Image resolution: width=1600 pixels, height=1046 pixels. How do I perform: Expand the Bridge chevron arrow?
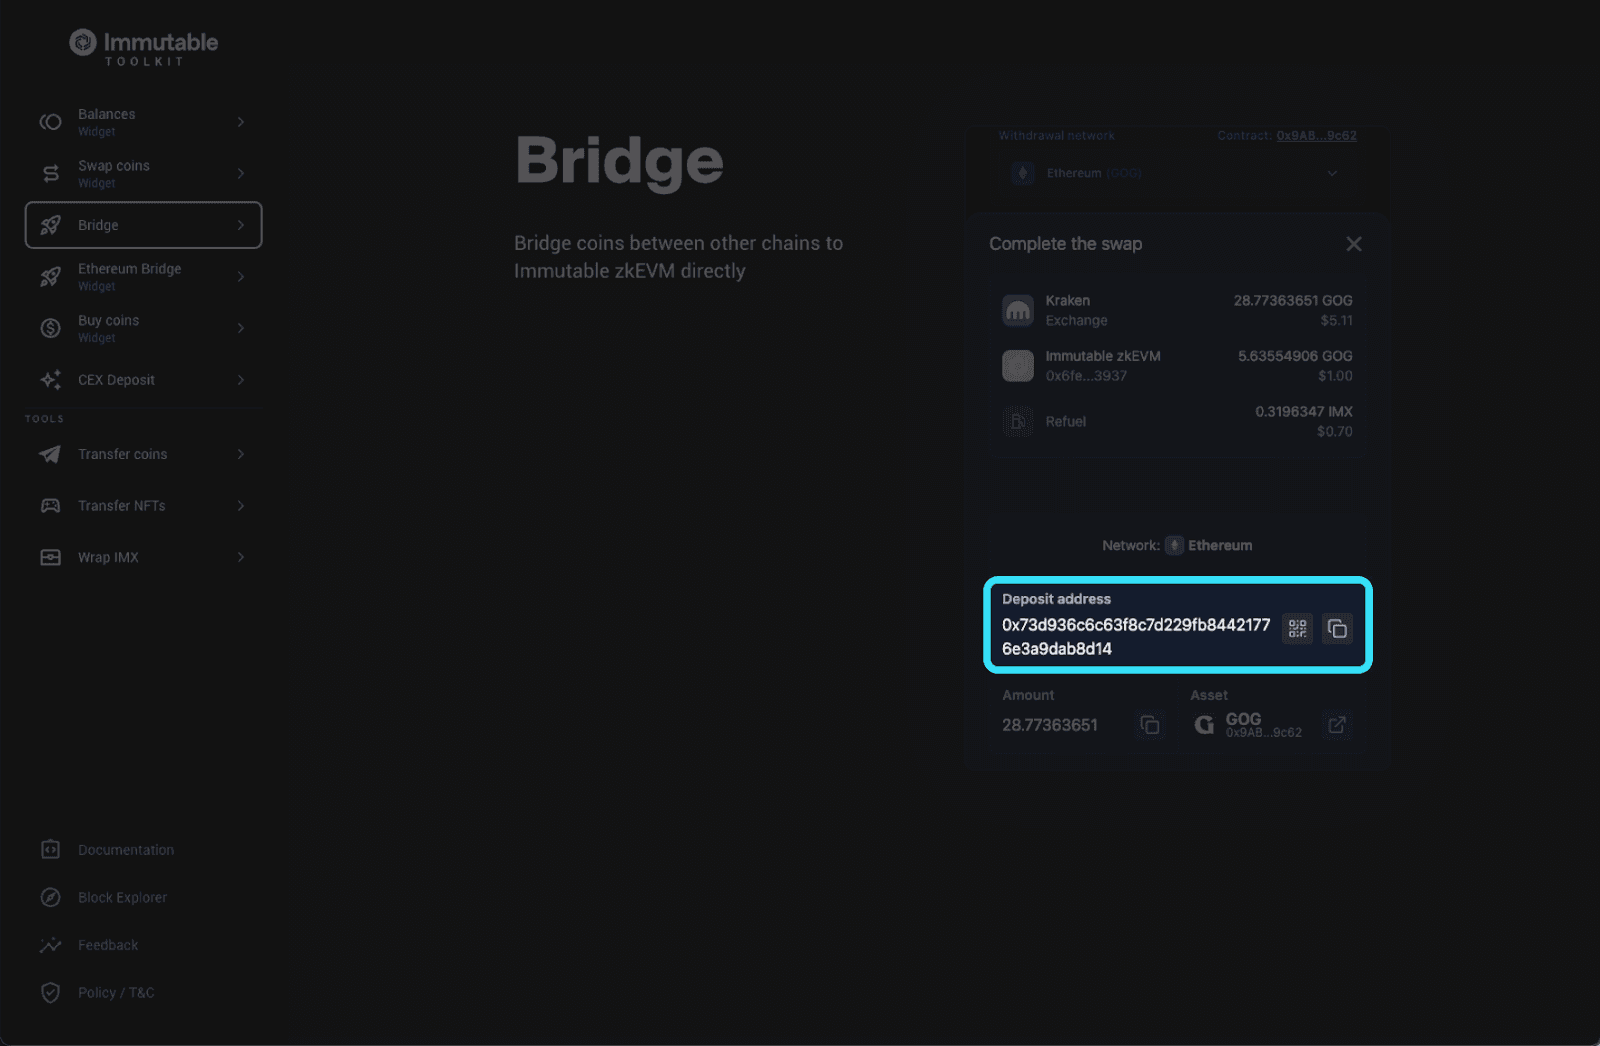pos(241,225)
